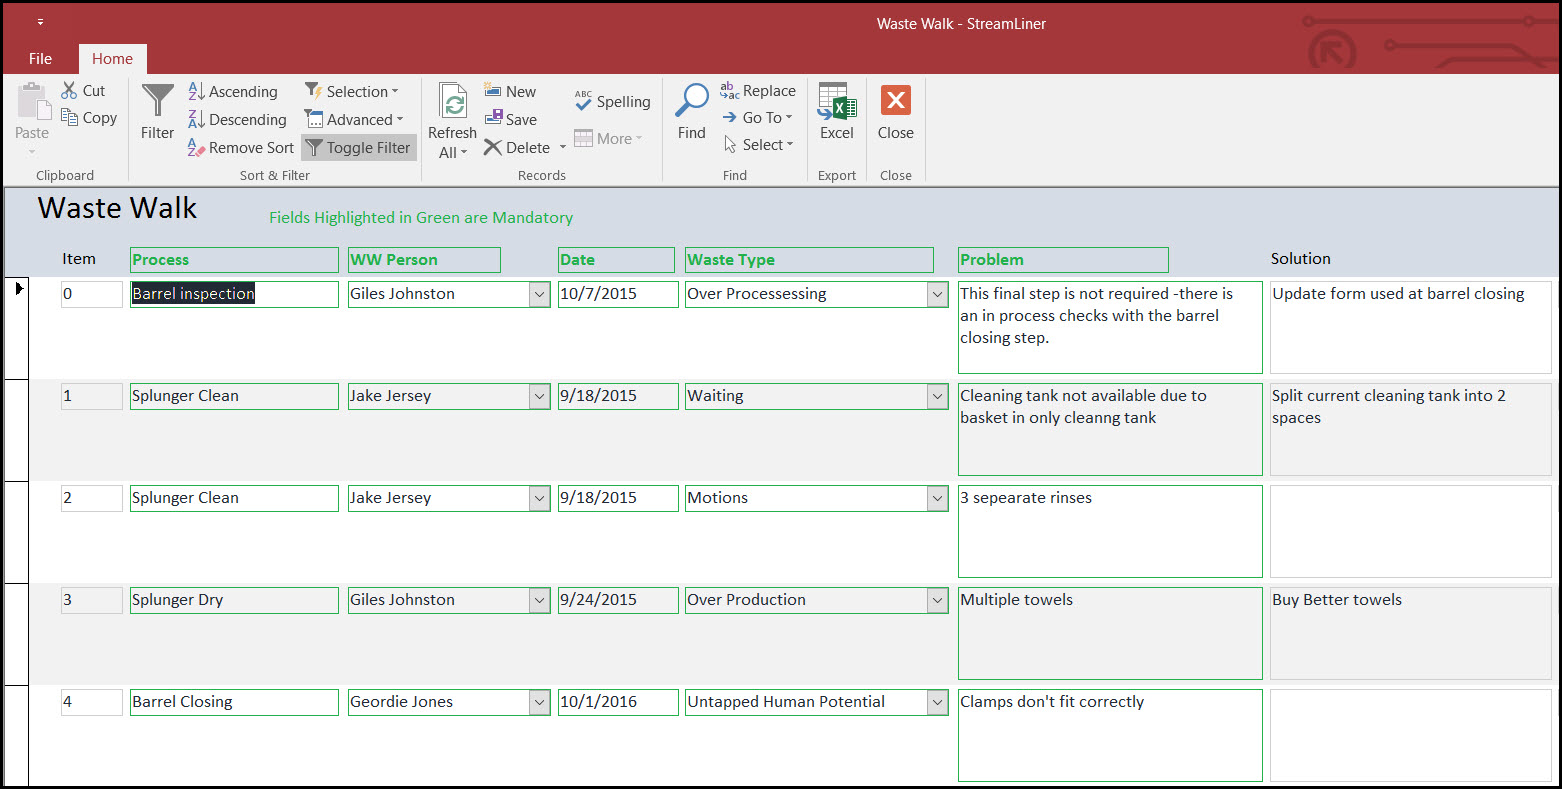Click the Solution field for item 2

1410,531
